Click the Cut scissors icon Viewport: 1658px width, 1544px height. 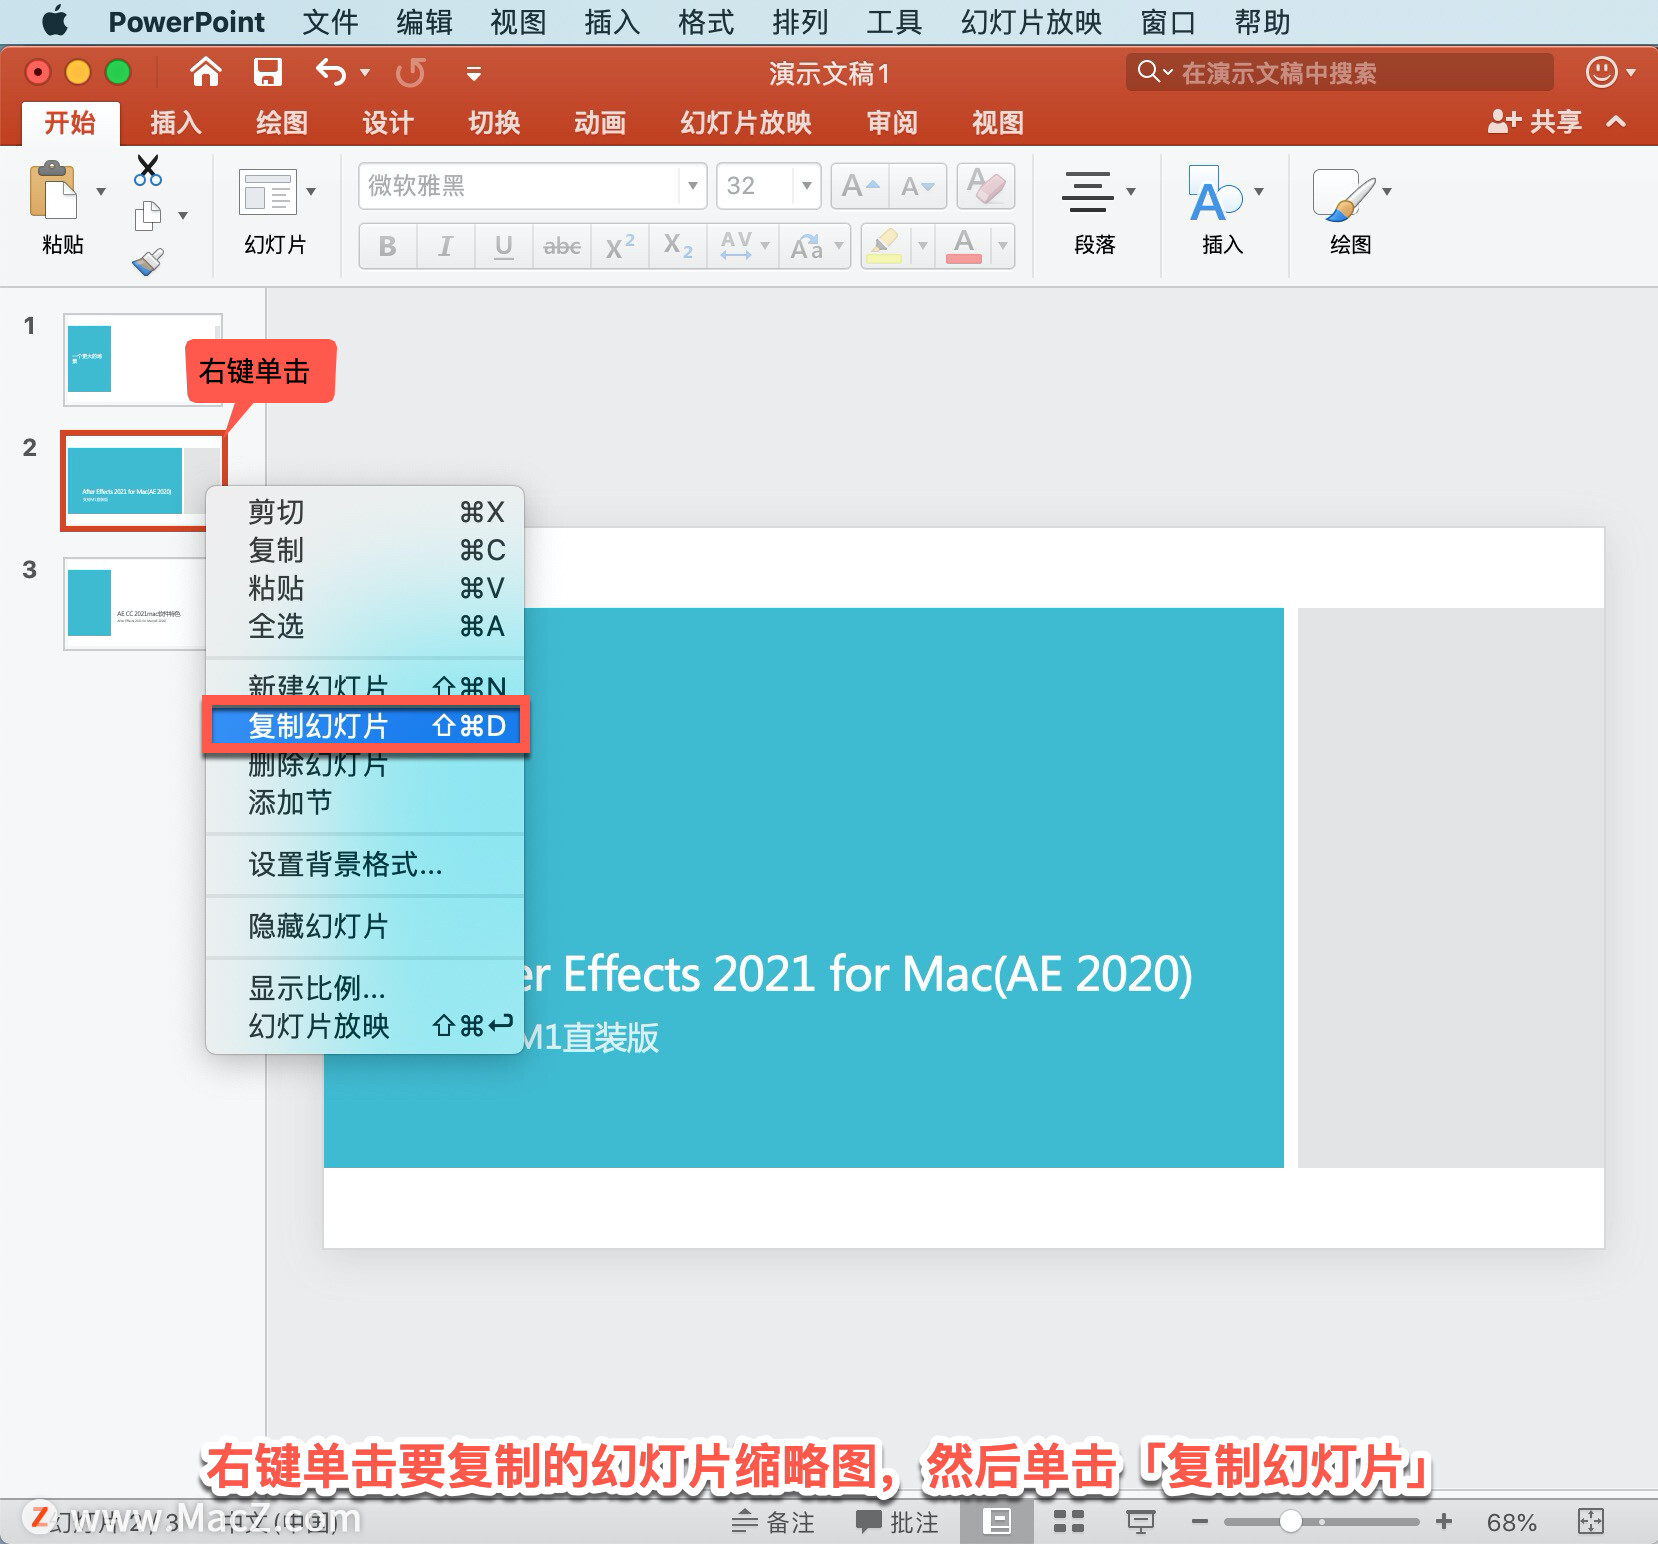148,170
